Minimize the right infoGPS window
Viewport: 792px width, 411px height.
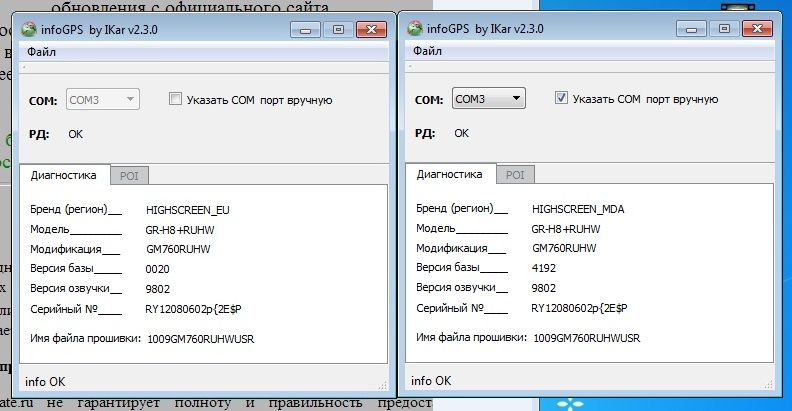coord(697,30)
